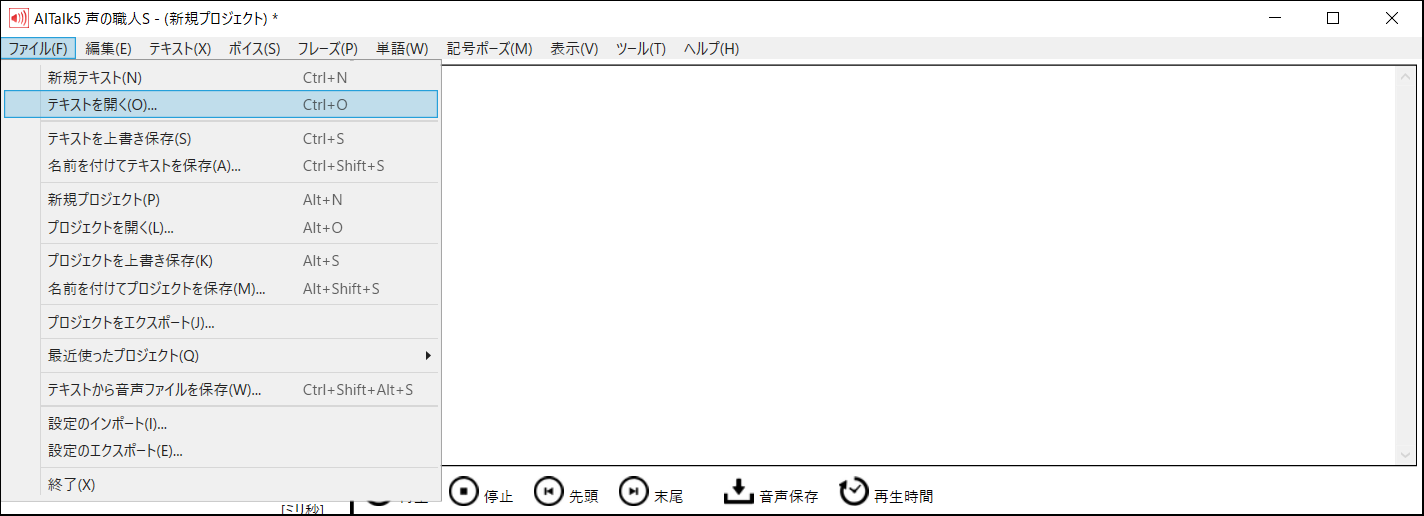Click the 再生時間 clock icon
The image size is (1424, 516).
pos(853,491)
